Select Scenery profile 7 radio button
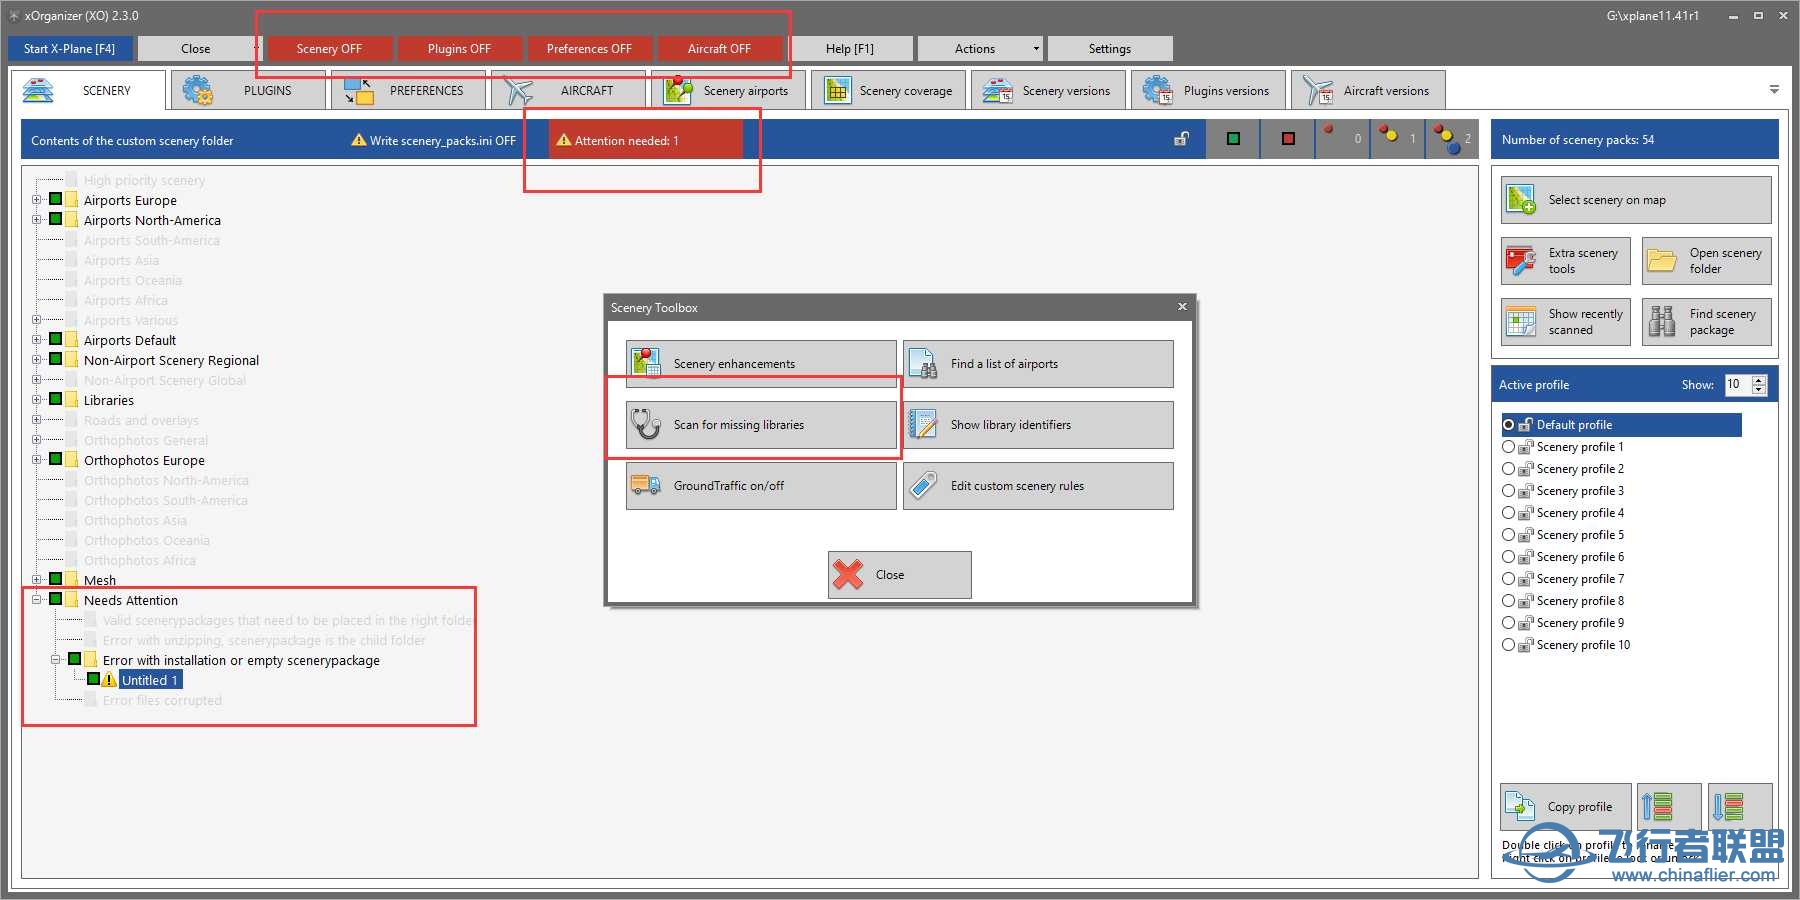Screen dimensions: 1800x900 (1508, 579)
